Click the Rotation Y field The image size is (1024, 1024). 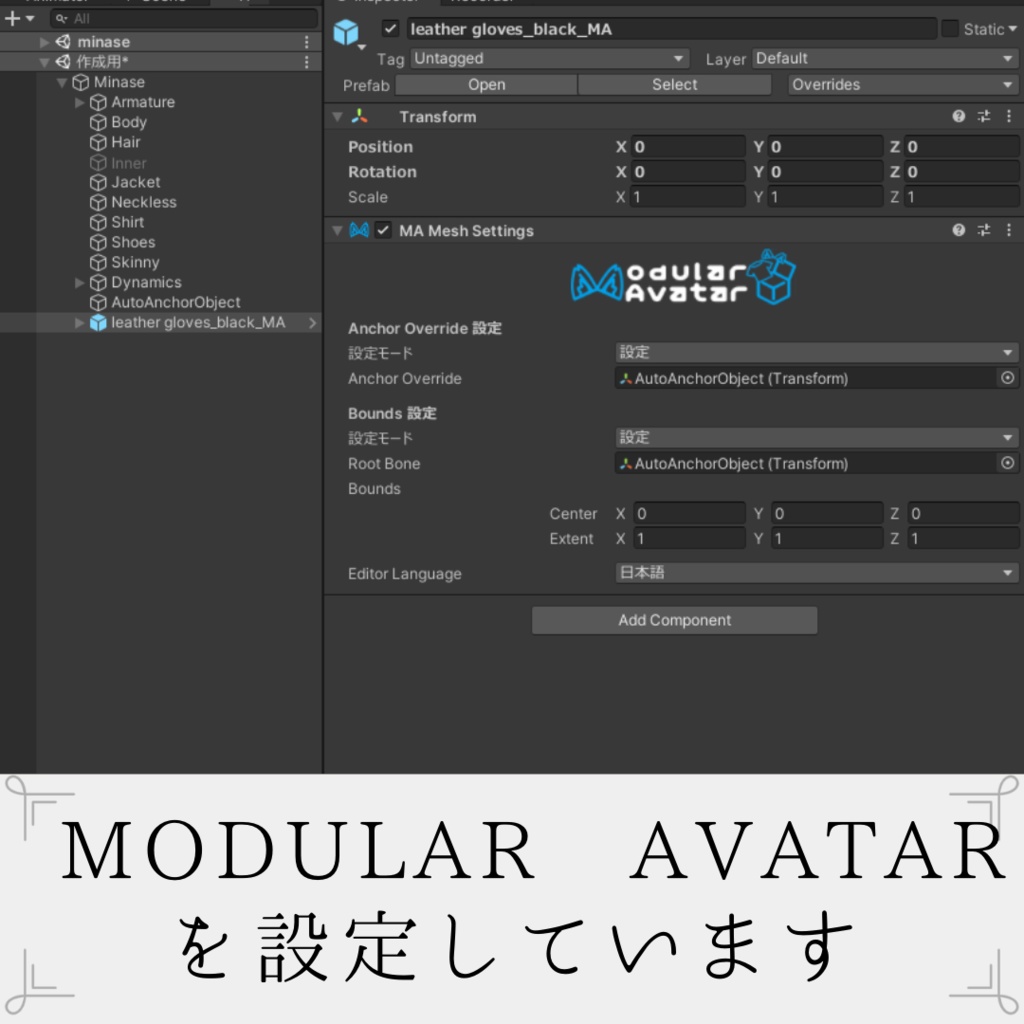[825, 172]
